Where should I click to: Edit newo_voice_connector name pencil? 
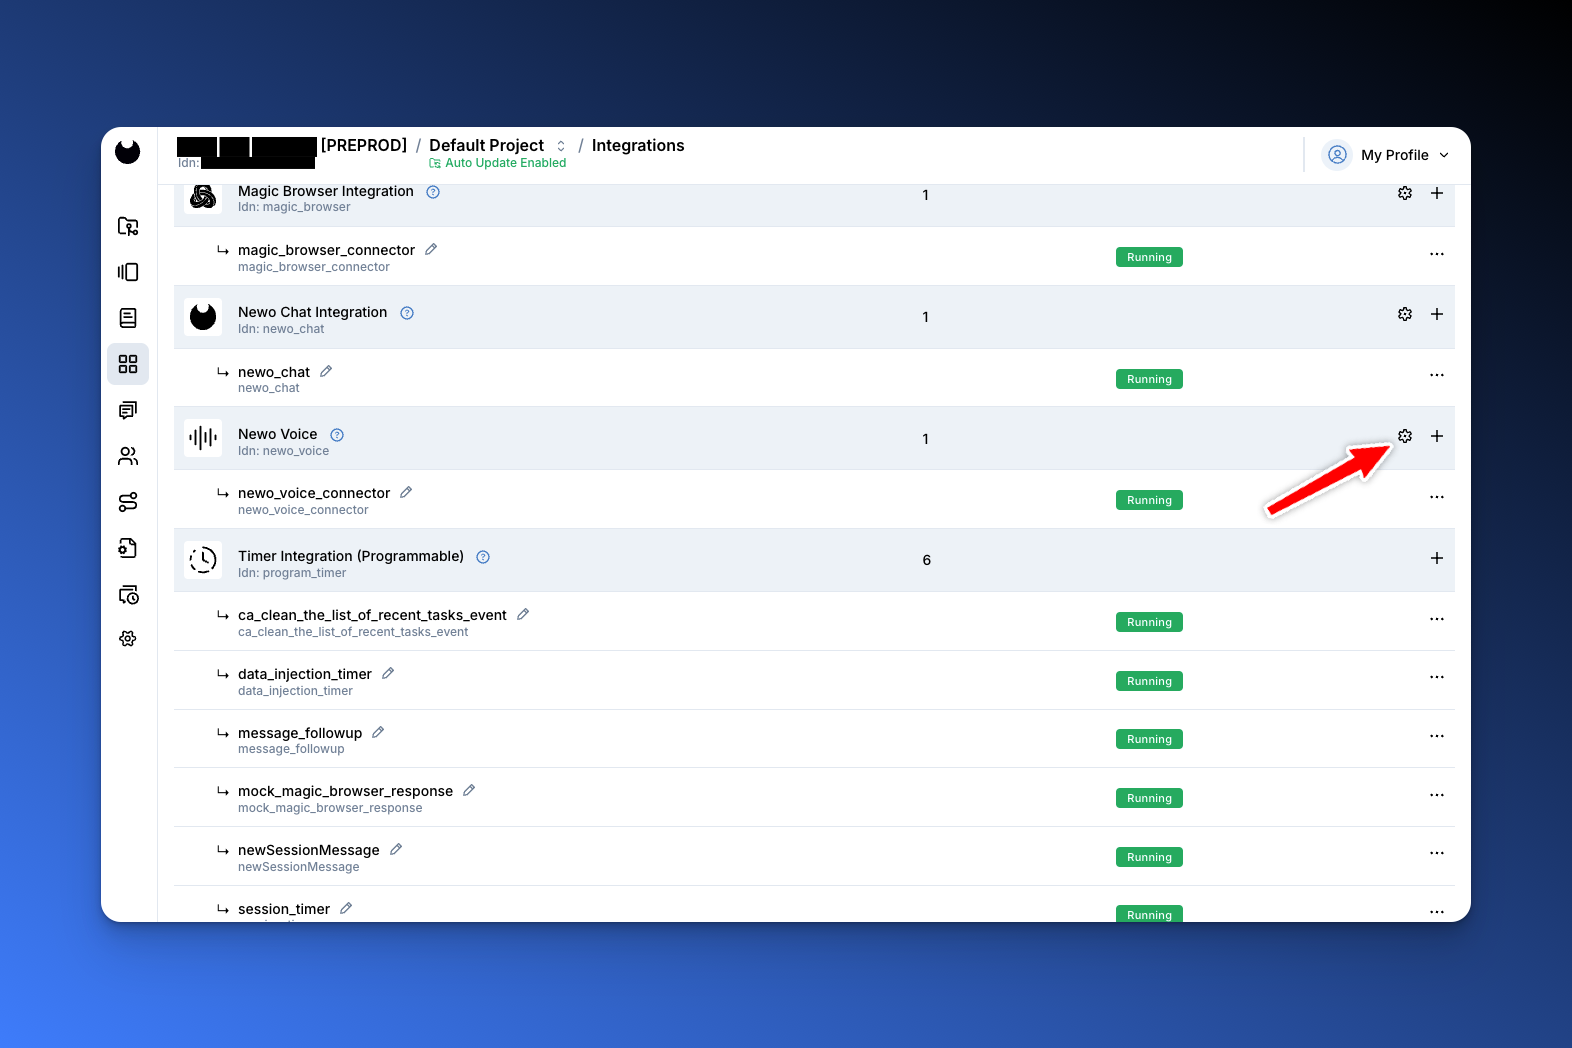406,492
